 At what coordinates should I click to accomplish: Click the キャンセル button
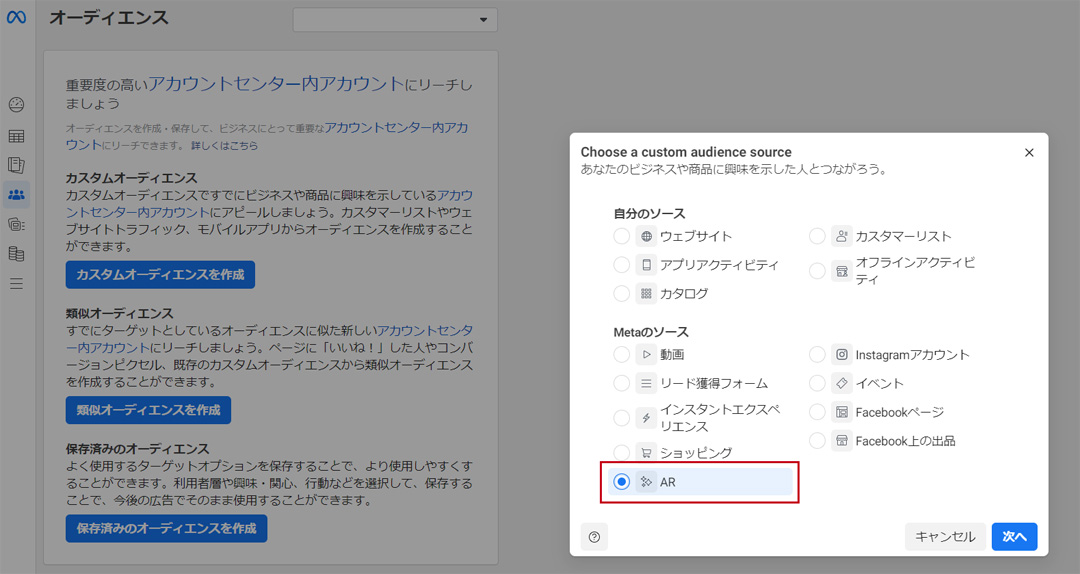[x=945, y=537]
